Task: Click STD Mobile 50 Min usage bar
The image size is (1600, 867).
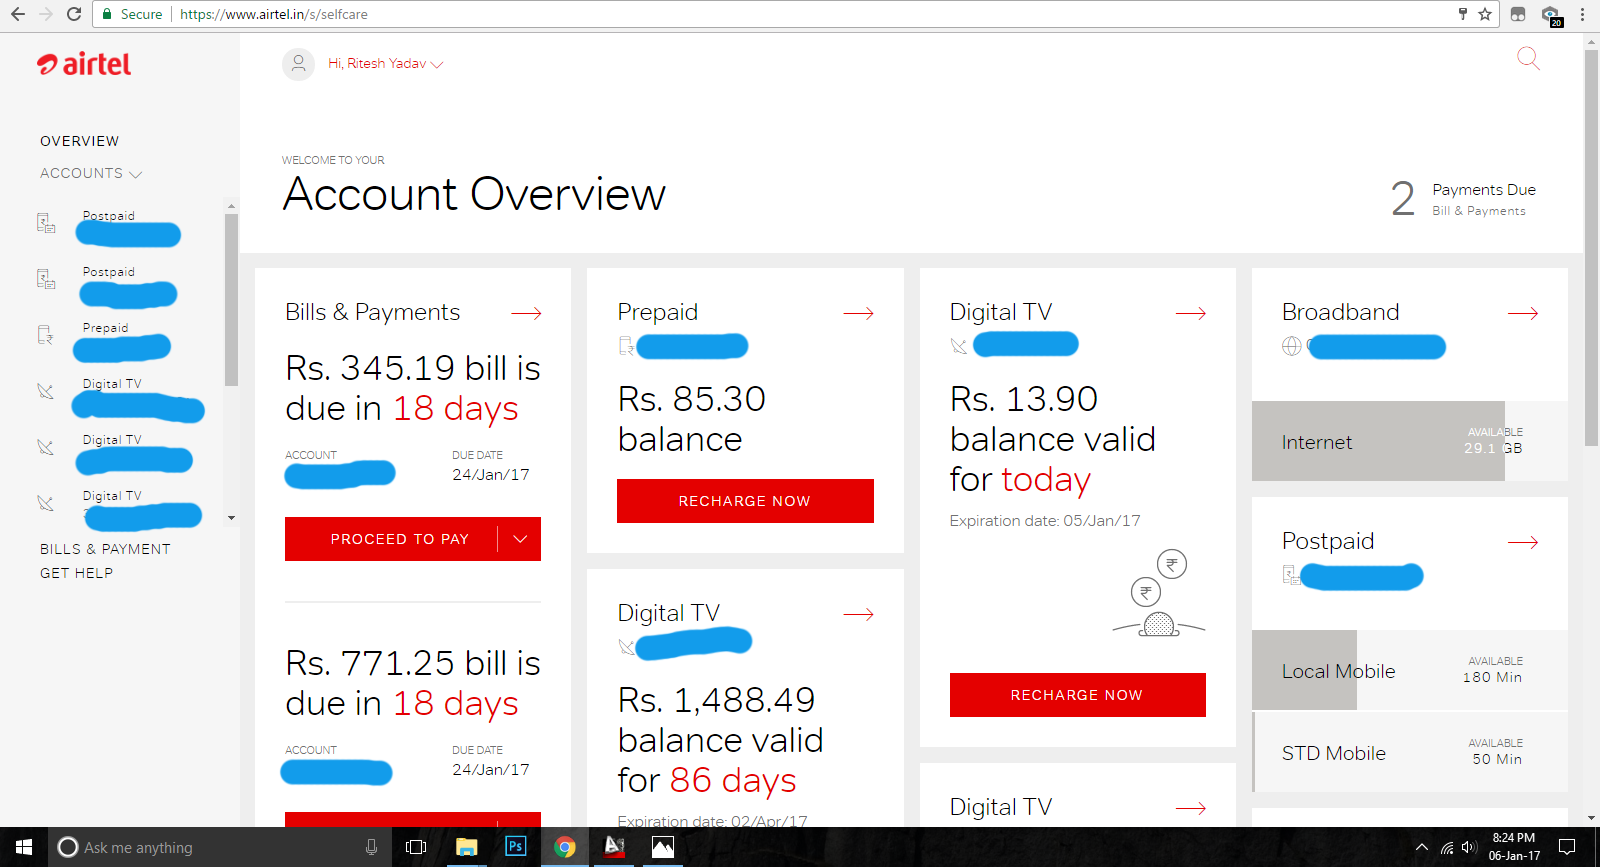Action: [1410, 752]
